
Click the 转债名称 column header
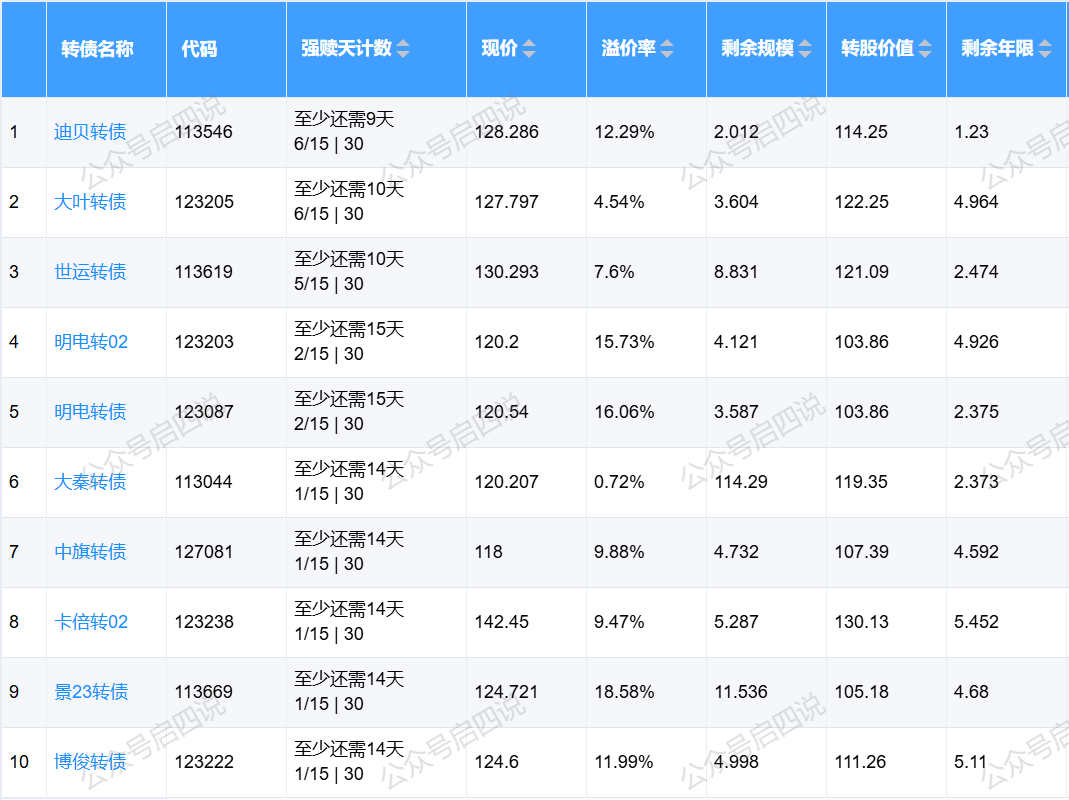[x=97, y=49]
